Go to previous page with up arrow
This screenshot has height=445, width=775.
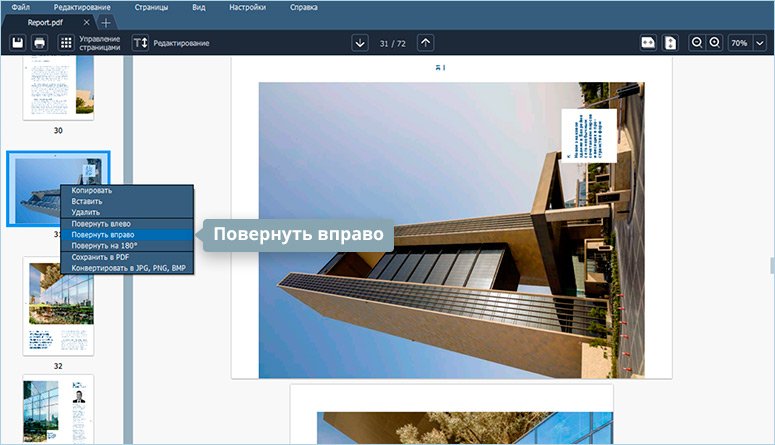point(426,43)
